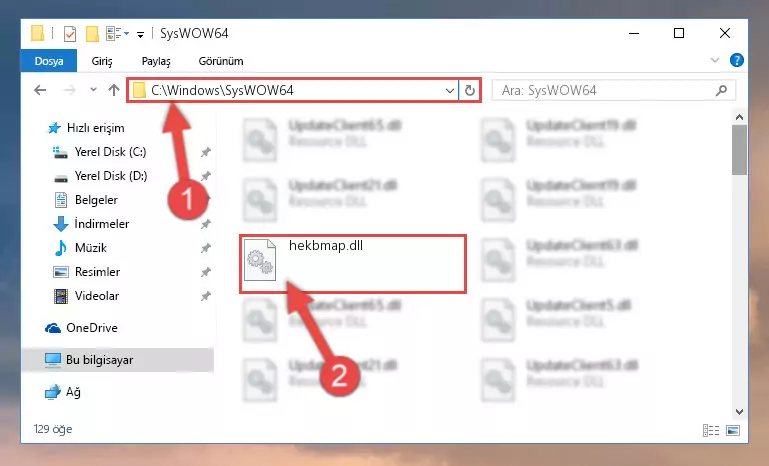Refresh the SysWOW64 folder view
Image resolution: width=769 pixels, height=466 pixels.
[x=469, y=91]
